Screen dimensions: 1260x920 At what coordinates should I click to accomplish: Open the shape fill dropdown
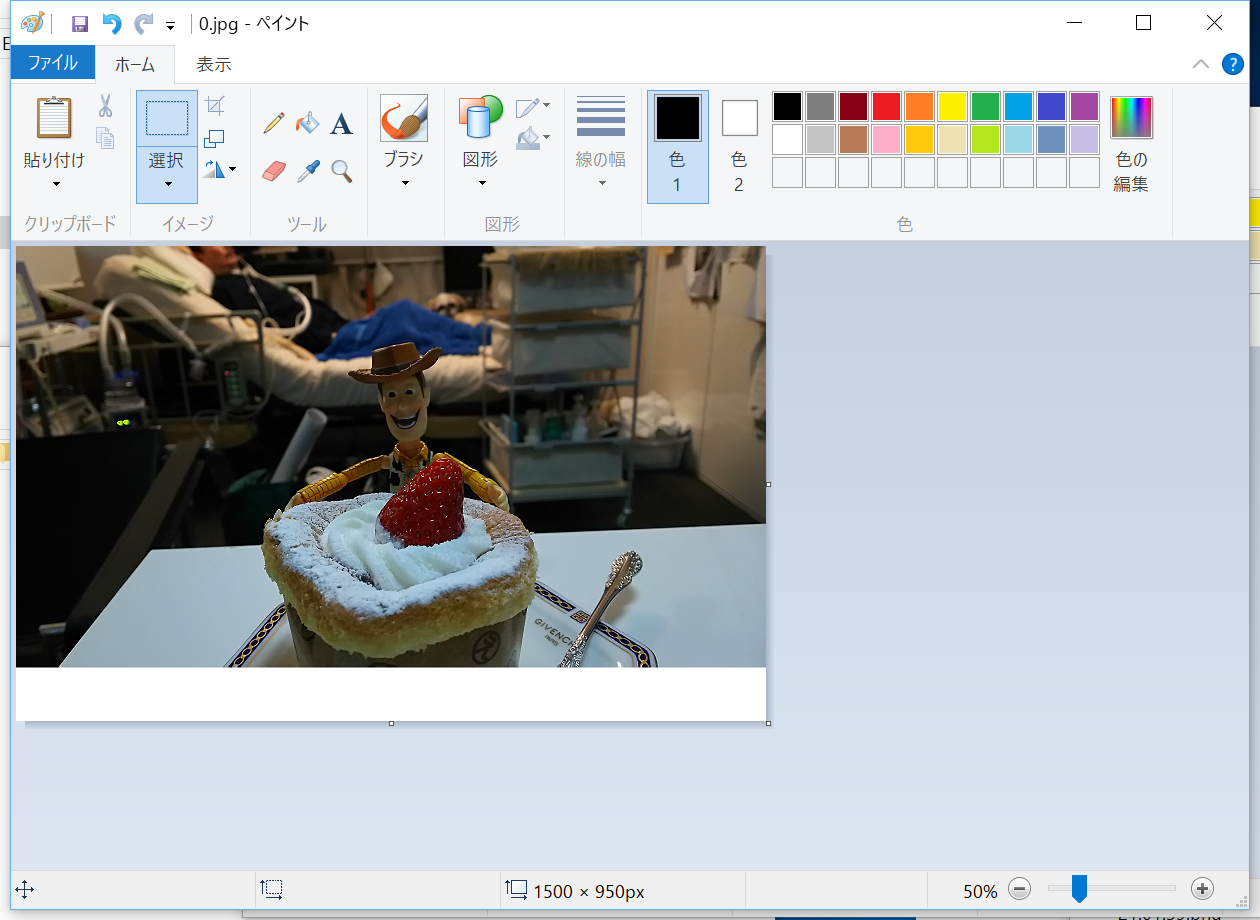[533, 138]
